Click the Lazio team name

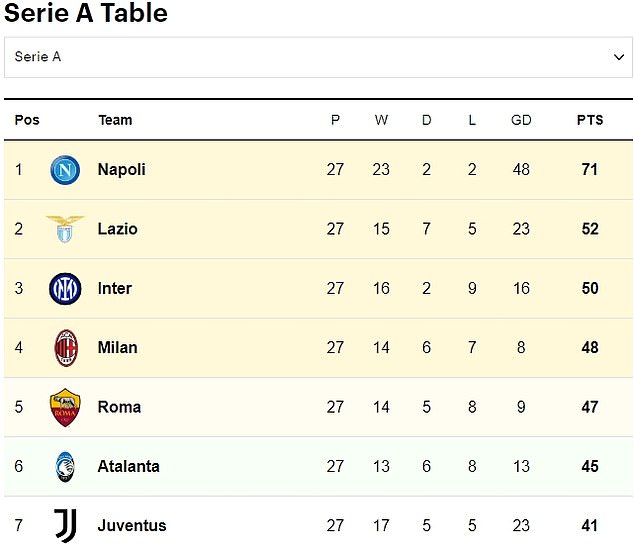click(117, 229)
